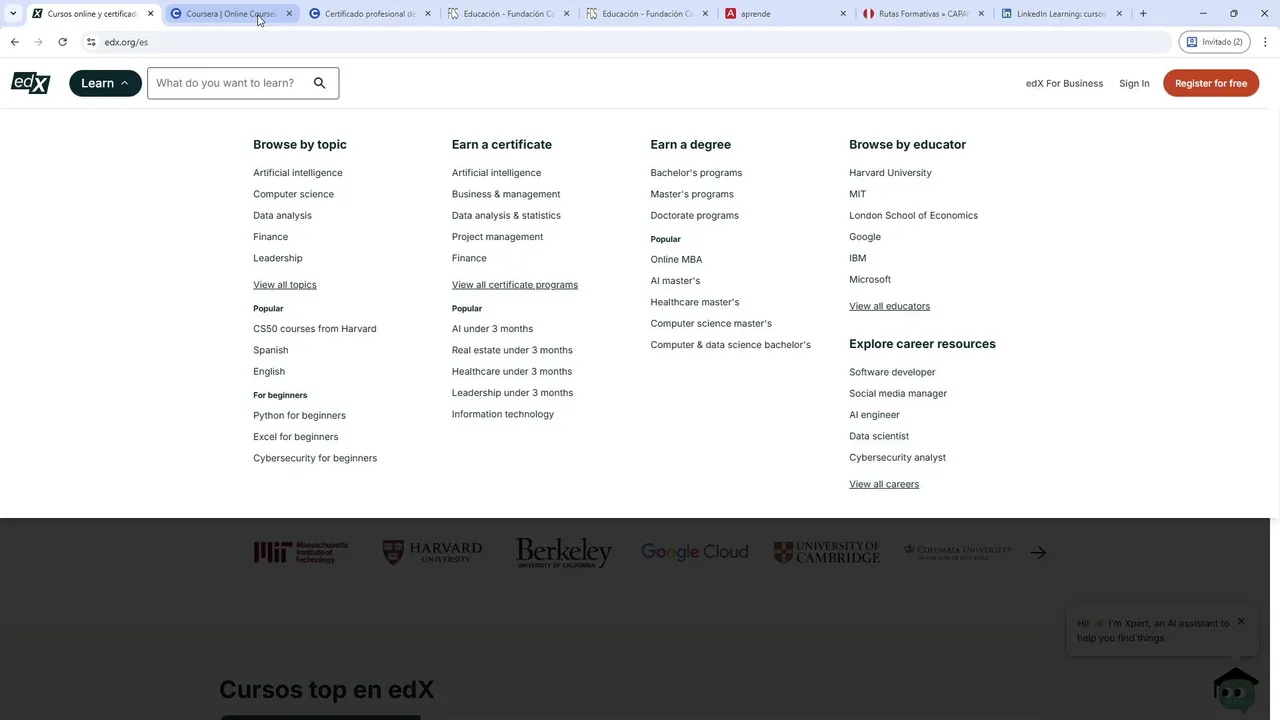Image resolution: width=1280 pixels, height=720 pixels.
Task: Click the address bar URL
Action: (x=126, y=42)
